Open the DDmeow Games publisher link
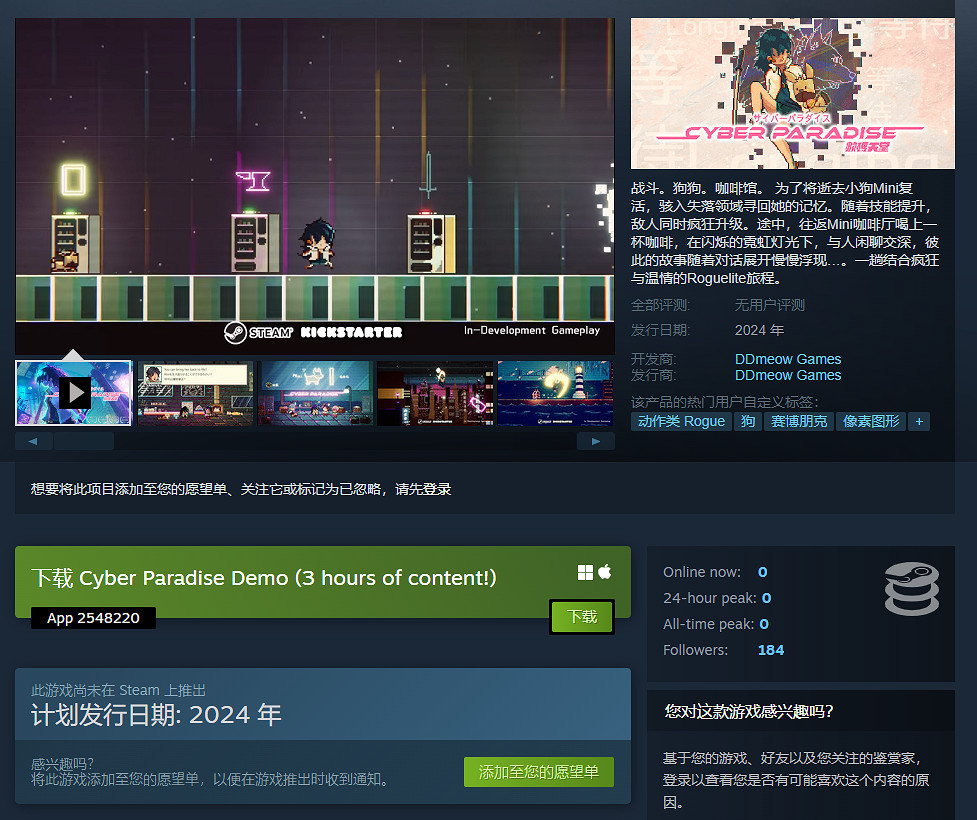 (788, 375)
